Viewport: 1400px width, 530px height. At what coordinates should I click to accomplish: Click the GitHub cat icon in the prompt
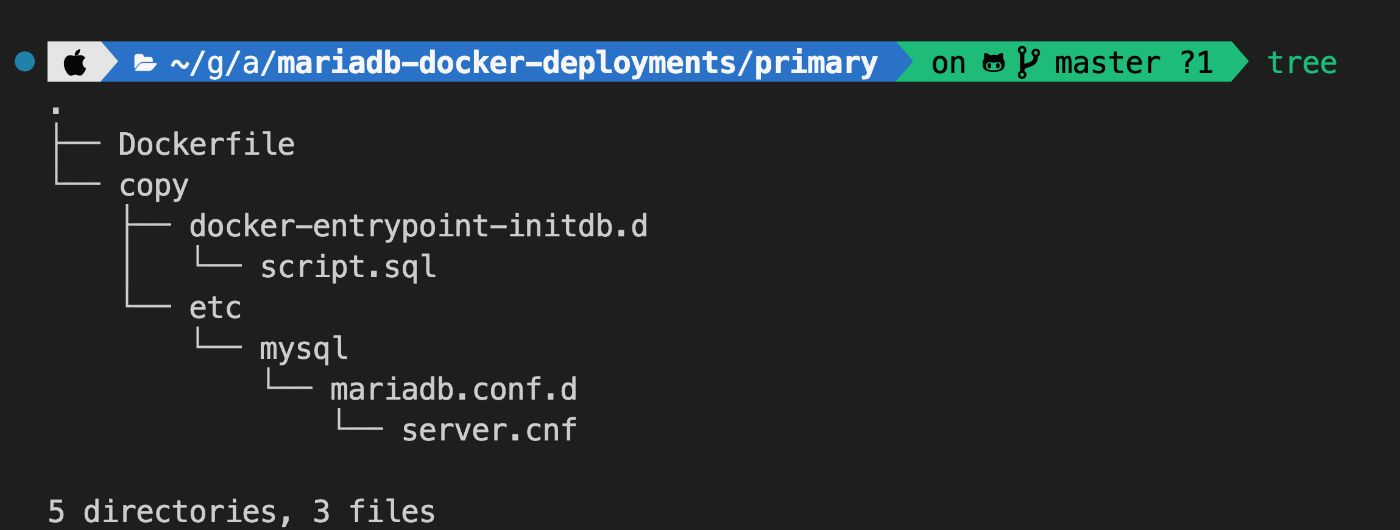tap(994, 64)
